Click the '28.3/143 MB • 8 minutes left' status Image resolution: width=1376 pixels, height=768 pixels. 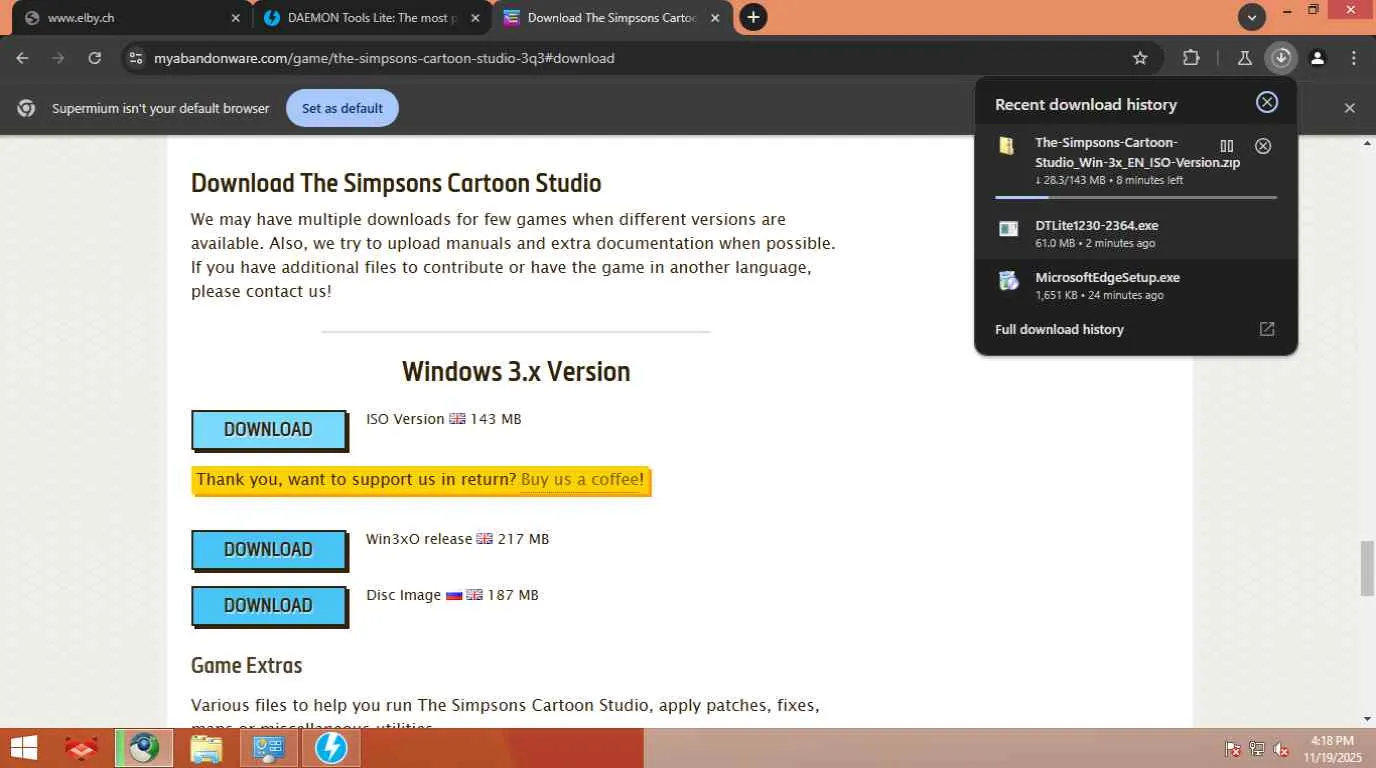coord(1109,180)
